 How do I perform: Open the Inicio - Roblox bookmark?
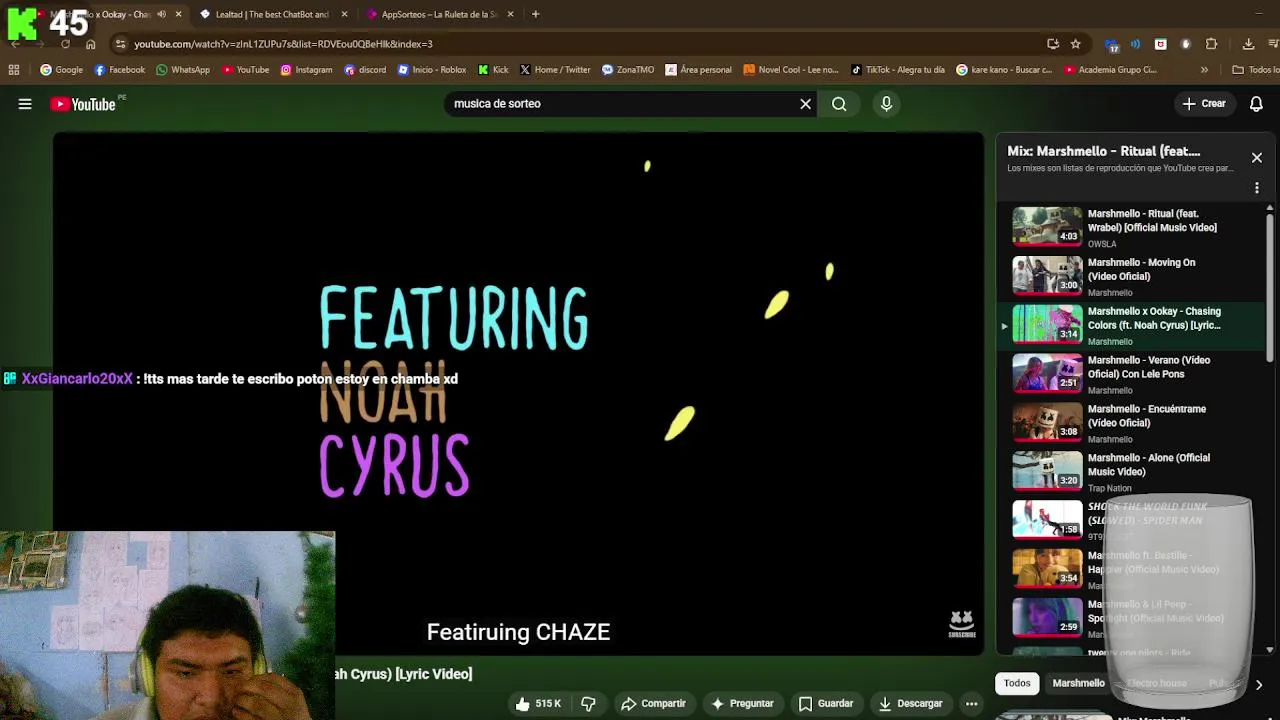click(432, 70)
